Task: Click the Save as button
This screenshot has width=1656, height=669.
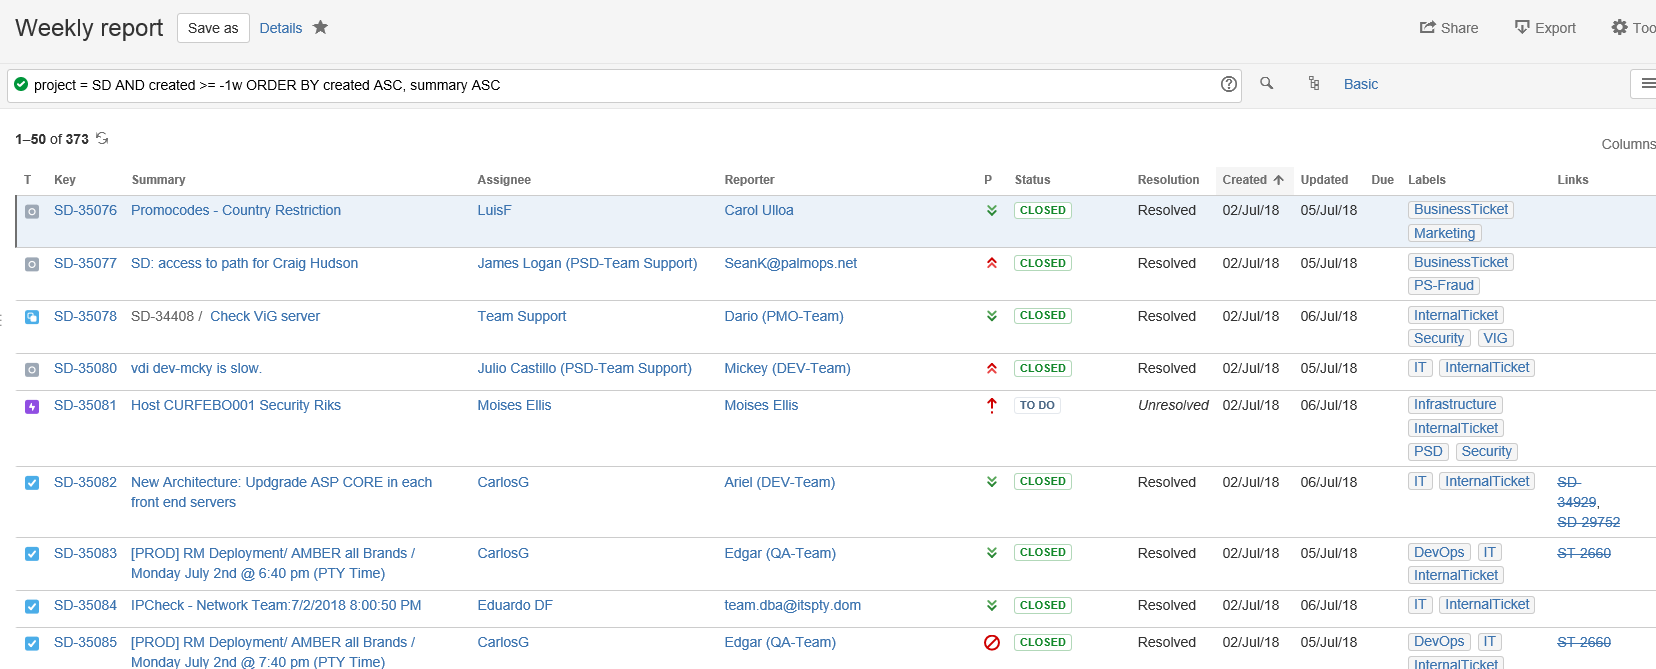Action: [213, 28]
